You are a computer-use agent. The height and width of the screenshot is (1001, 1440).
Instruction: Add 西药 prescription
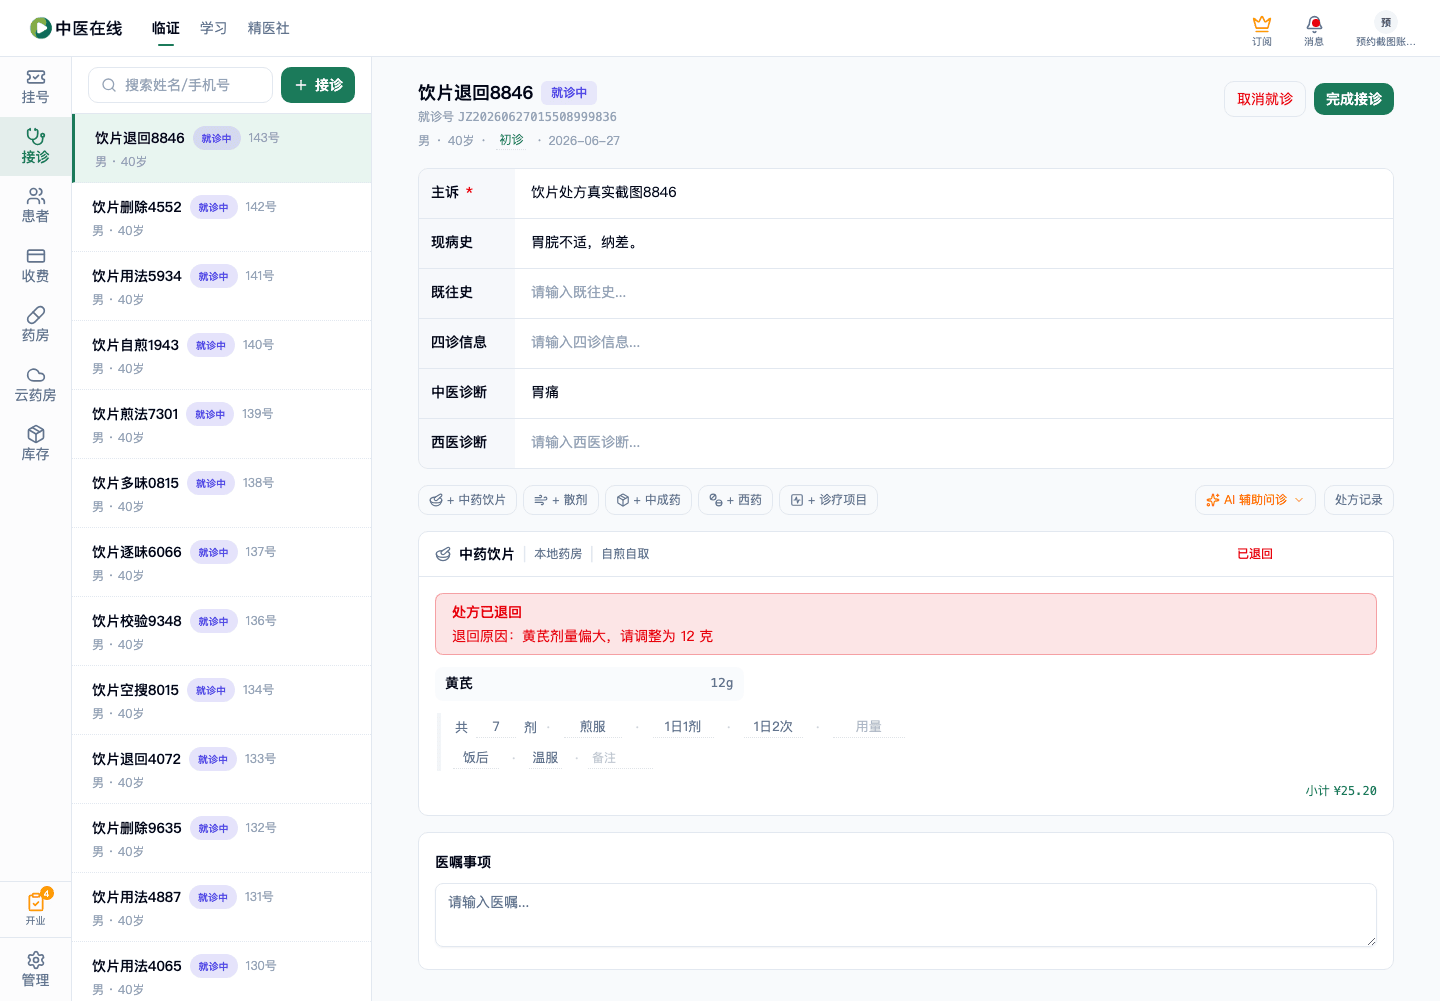pyautogui.click(x=735, y=500)
